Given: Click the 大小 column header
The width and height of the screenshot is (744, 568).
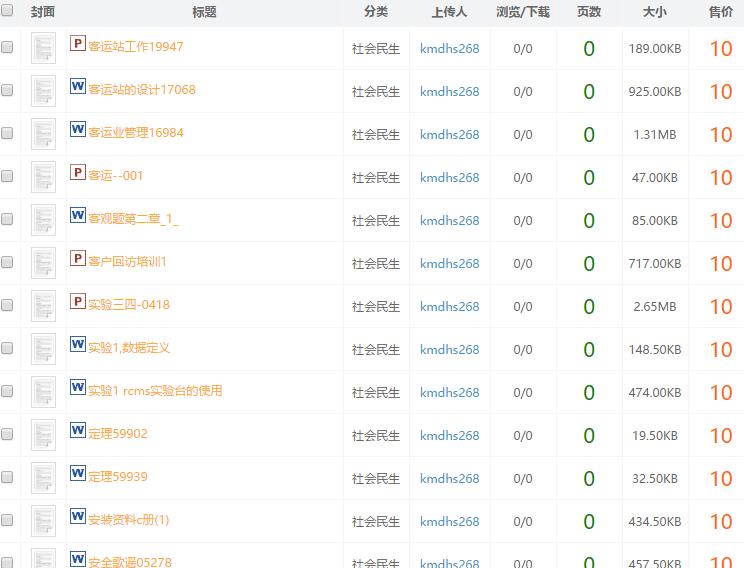Looking at the screenshot, I should [x=654, y=12].
